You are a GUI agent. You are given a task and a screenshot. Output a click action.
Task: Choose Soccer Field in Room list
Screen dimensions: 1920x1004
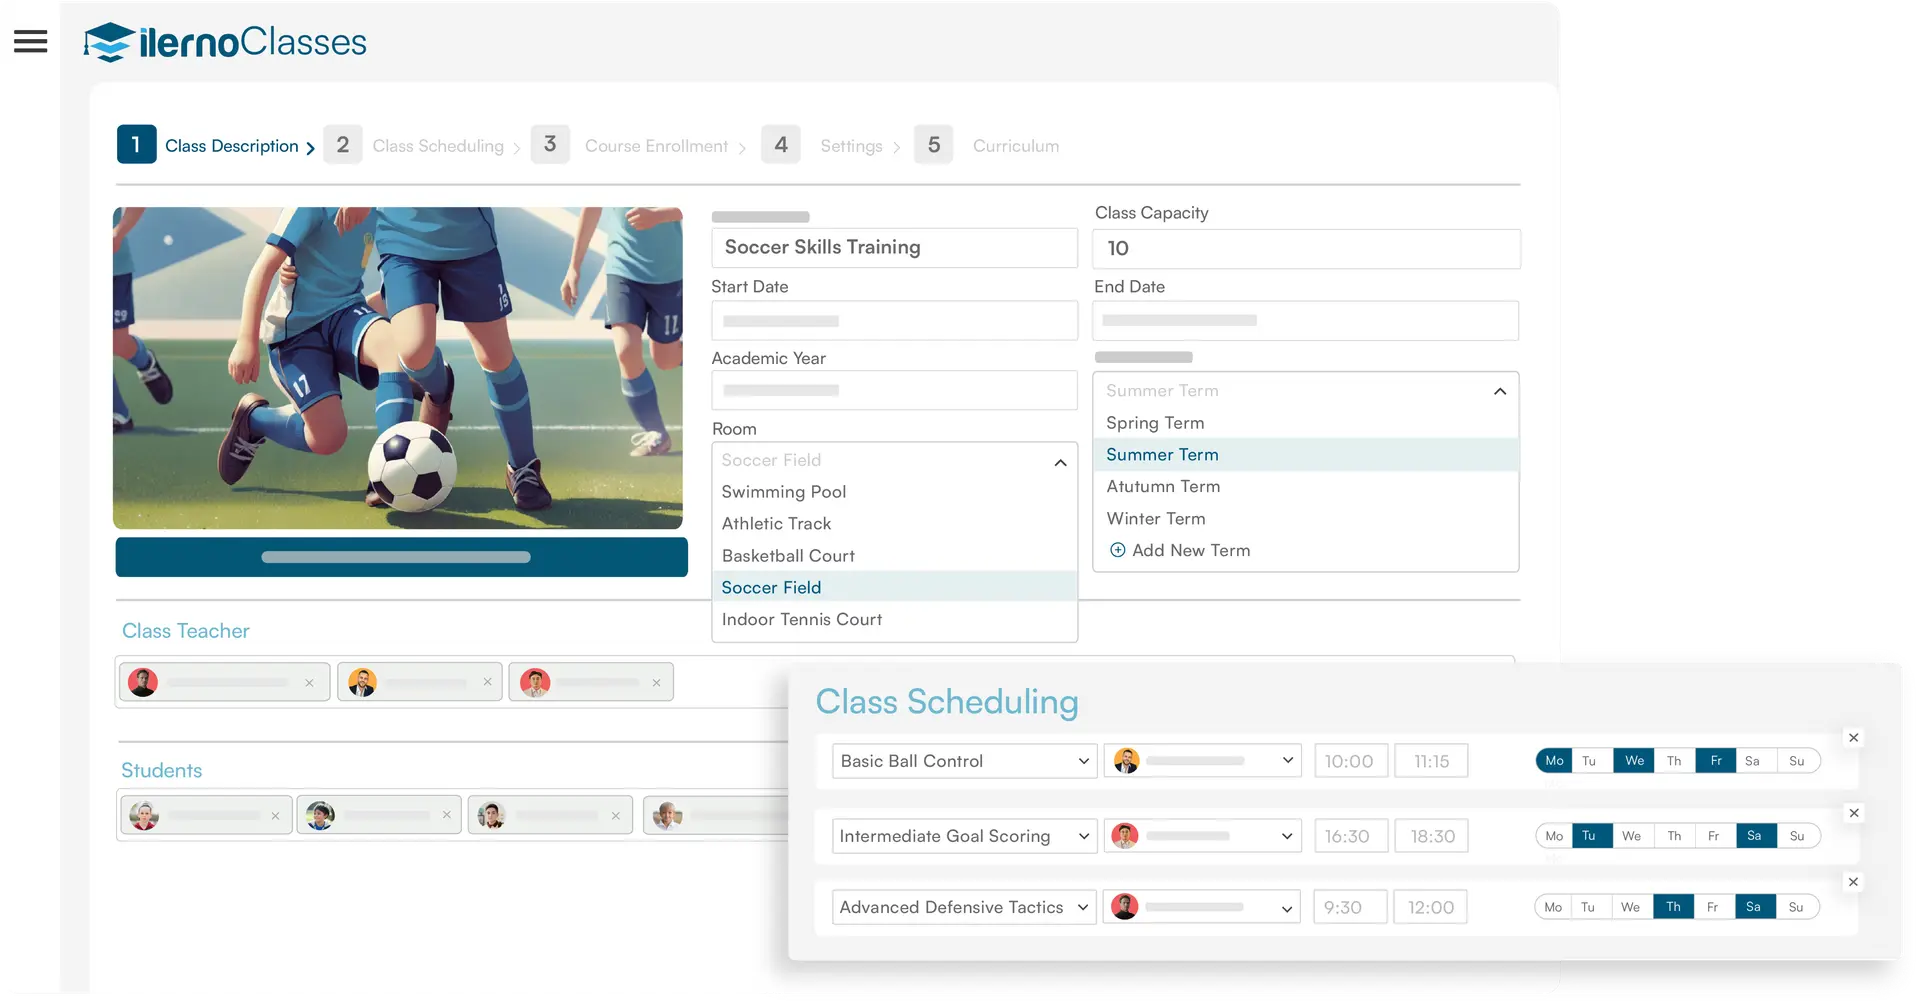coord(894,587)
